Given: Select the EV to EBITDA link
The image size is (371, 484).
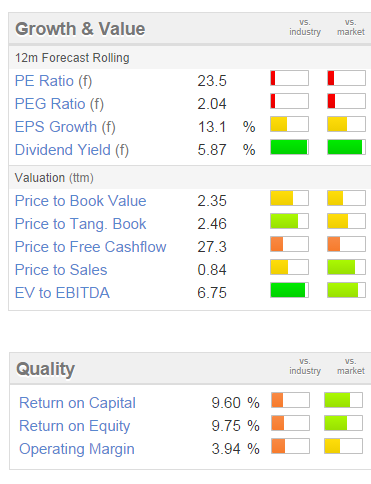Looking at the screenshot, I should pyautogui.click(x=62, y=293).
